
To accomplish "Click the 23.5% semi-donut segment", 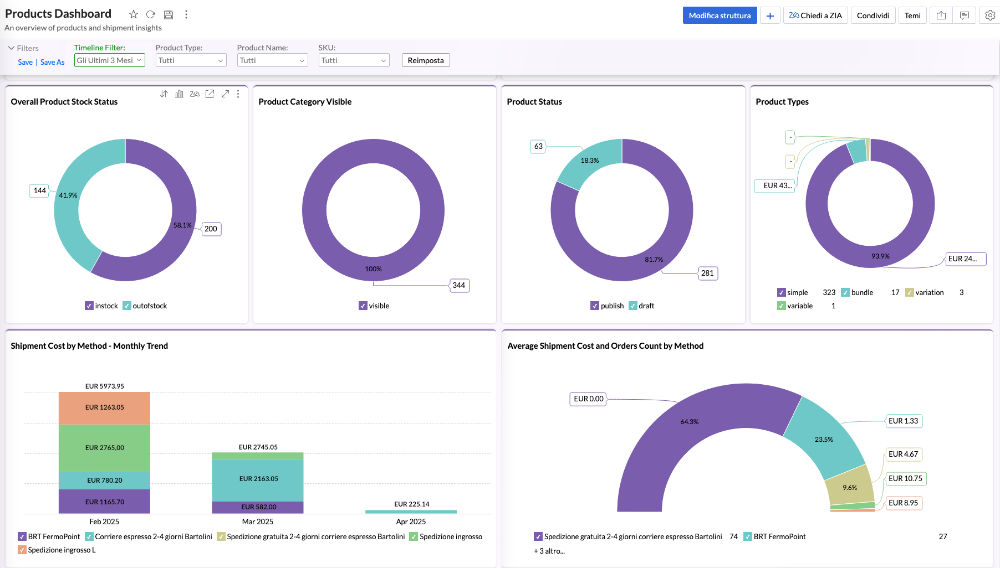I will pyautogui.click(x=824, y=439).
